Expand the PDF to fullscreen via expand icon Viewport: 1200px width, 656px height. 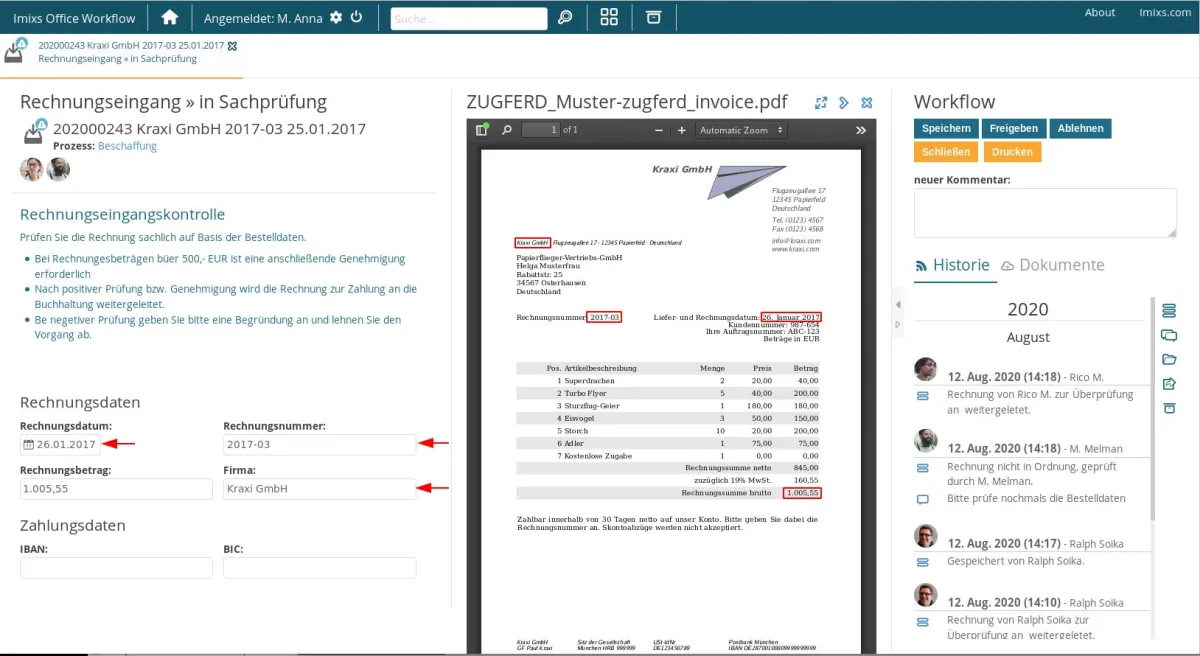tap(820, 102)
